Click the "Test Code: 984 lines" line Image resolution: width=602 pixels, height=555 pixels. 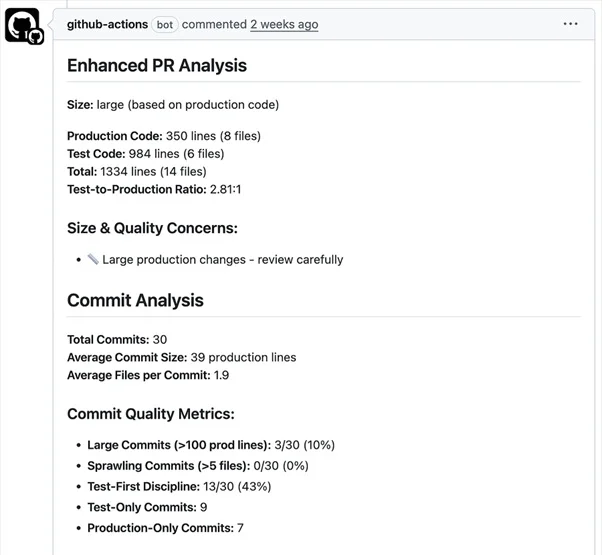(x=145, y=154)
